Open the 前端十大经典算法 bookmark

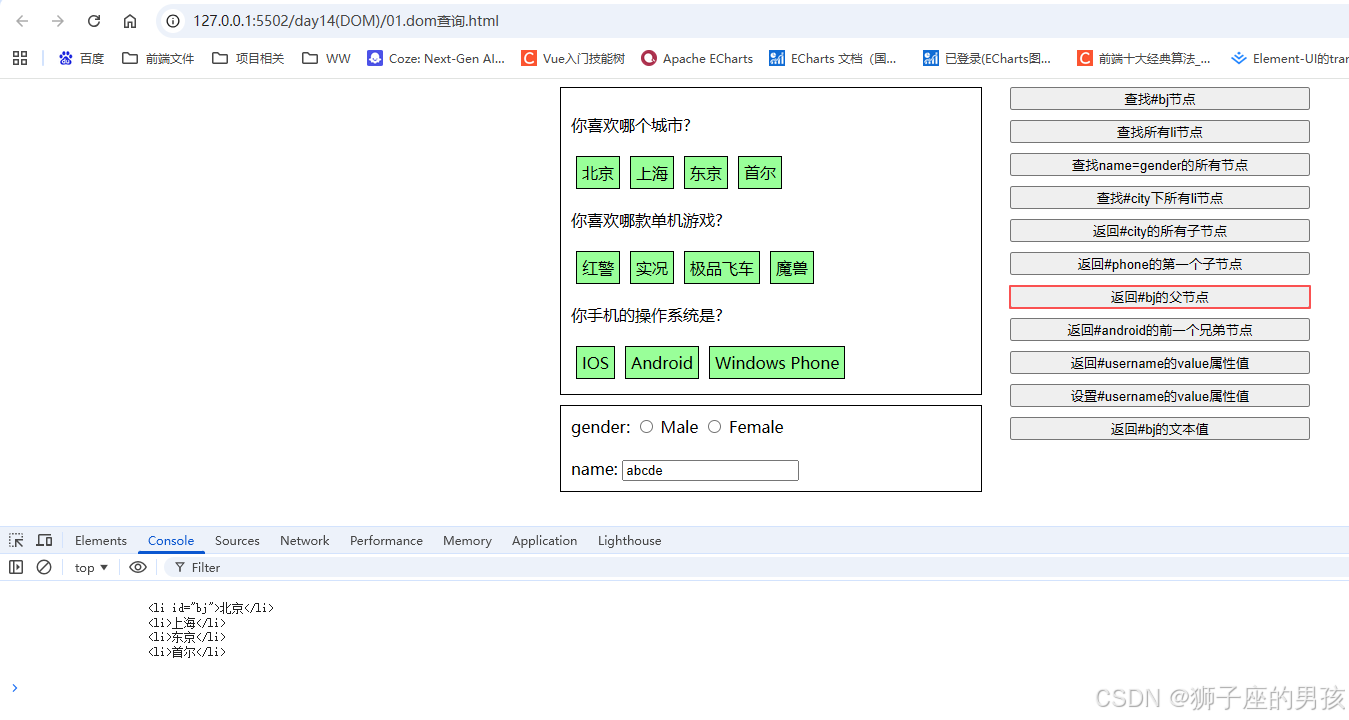click(x=1144, y=58)
